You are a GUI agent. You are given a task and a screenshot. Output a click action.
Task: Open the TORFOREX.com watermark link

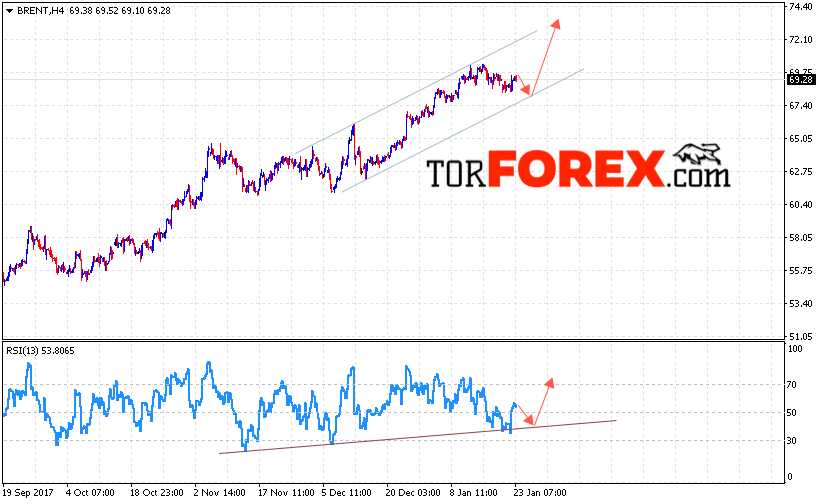pyautogui.click(x=578, y=169)
